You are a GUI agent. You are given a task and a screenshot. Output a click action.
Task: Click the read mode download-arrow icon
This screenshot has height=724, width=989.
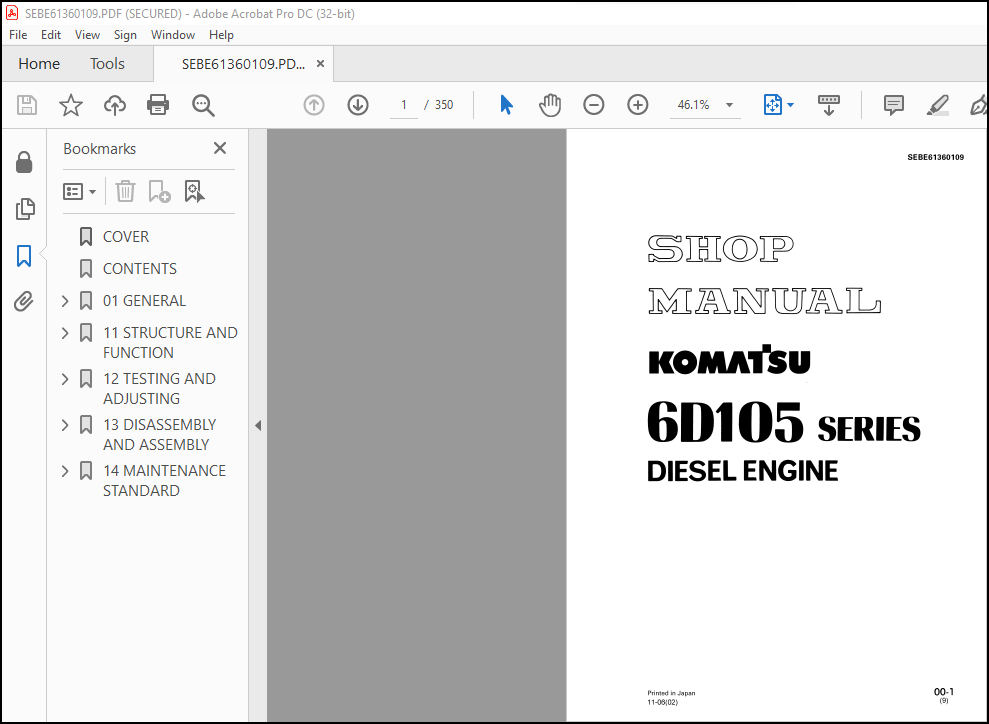pos(829,105)
